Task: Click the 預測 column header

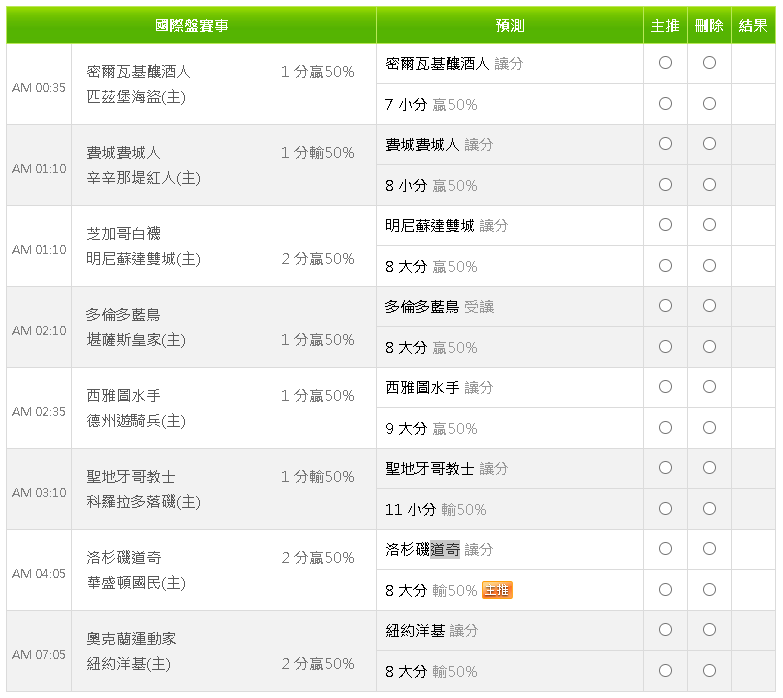Action: coord(510,25)
